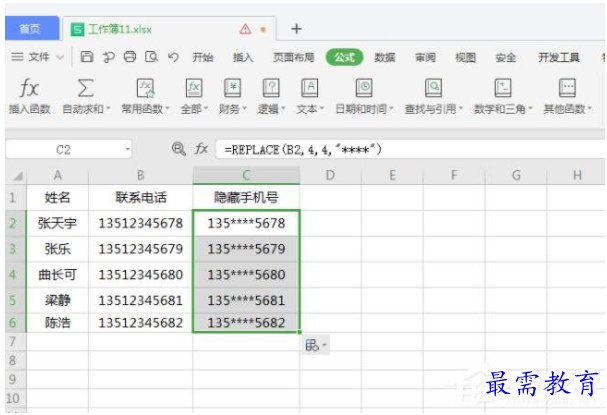Screen dimensions: 607x415
Task: Open the Name Box dropdown arrow
Action: pos(127,149)
